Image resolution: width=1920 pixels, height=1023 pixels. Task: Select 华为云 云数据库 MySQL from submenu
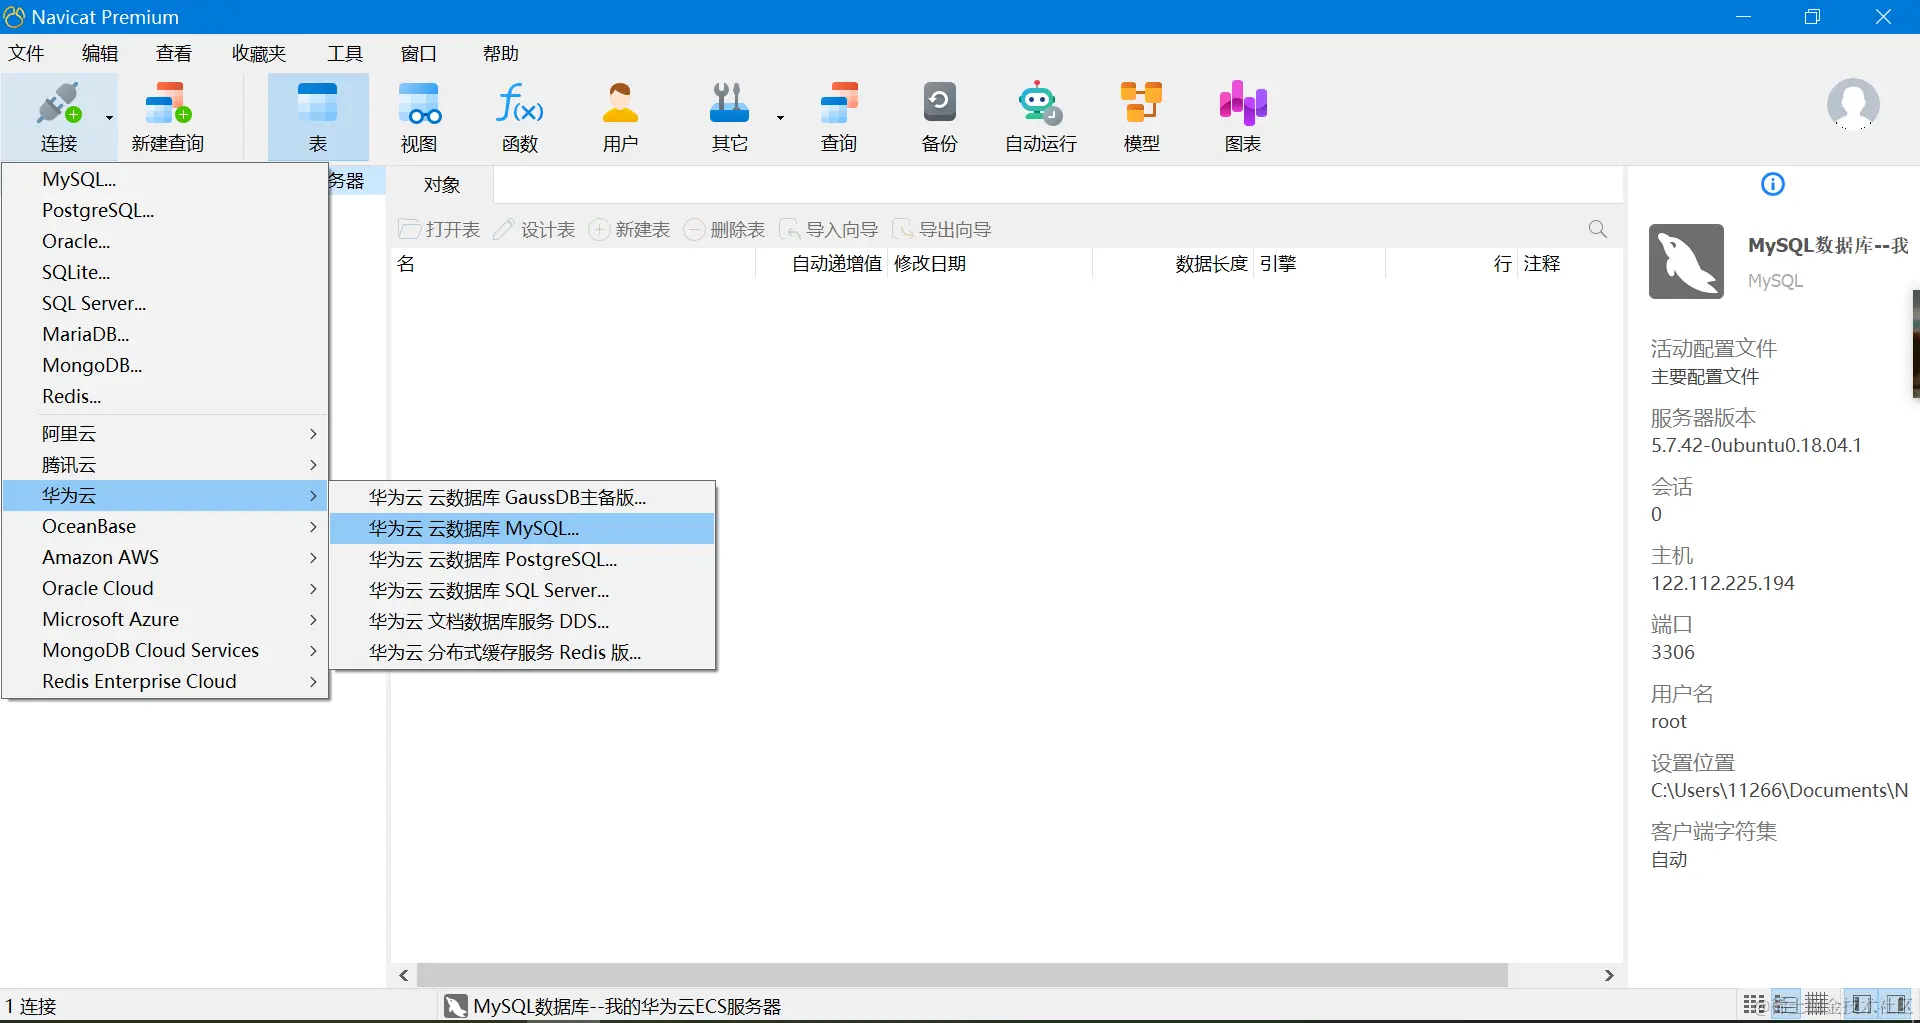(x=474, y=528)
